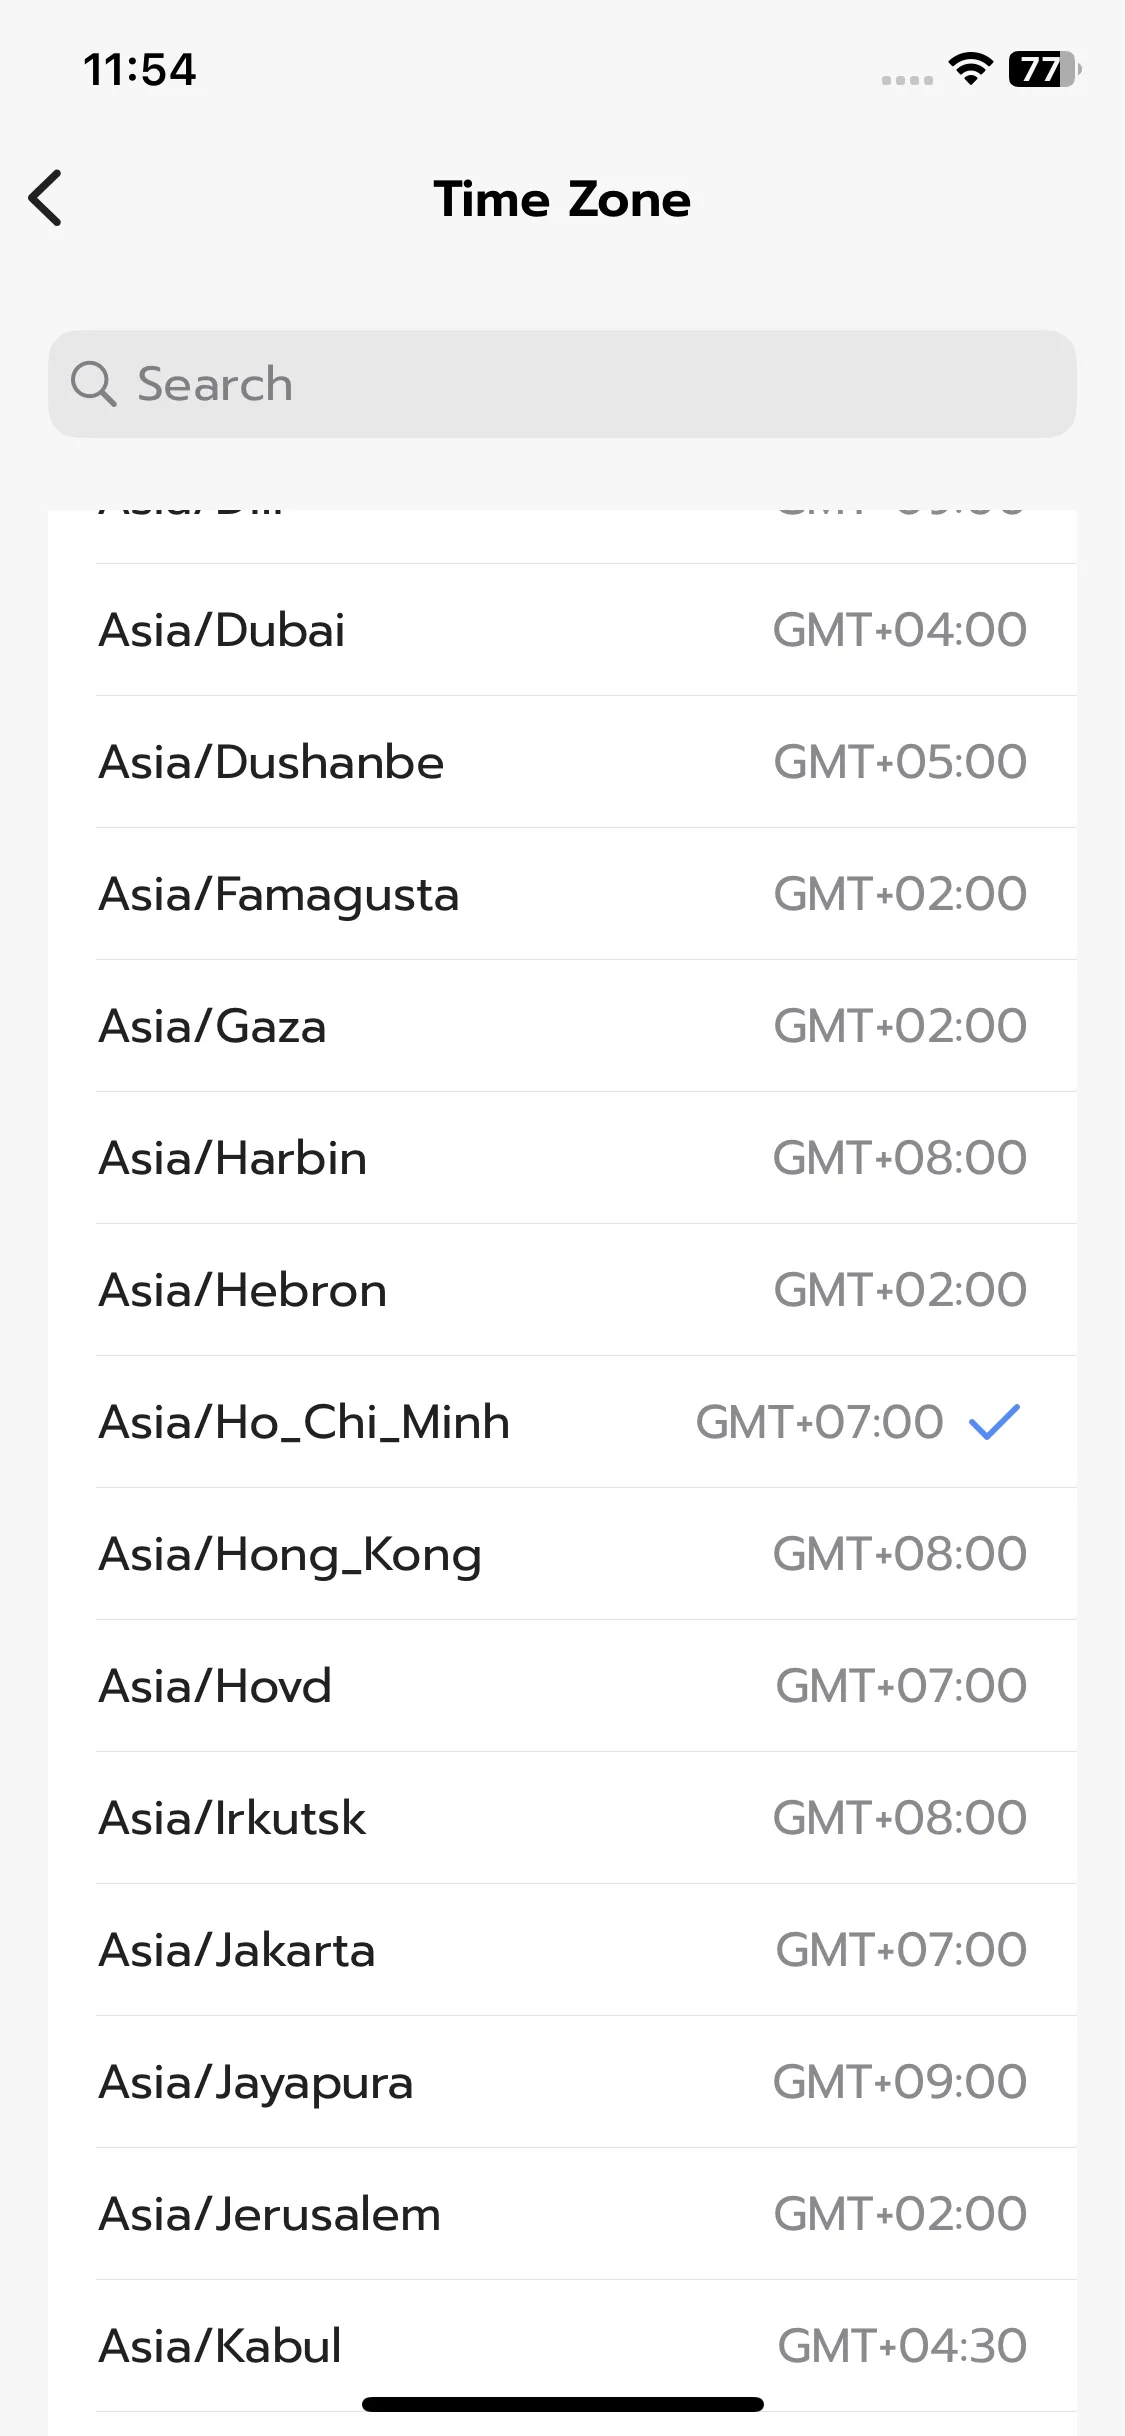The image size is (1125, 2436).
Task: Switch to Asia/Hong_Kong time zone
Action: pos(562,1554)
